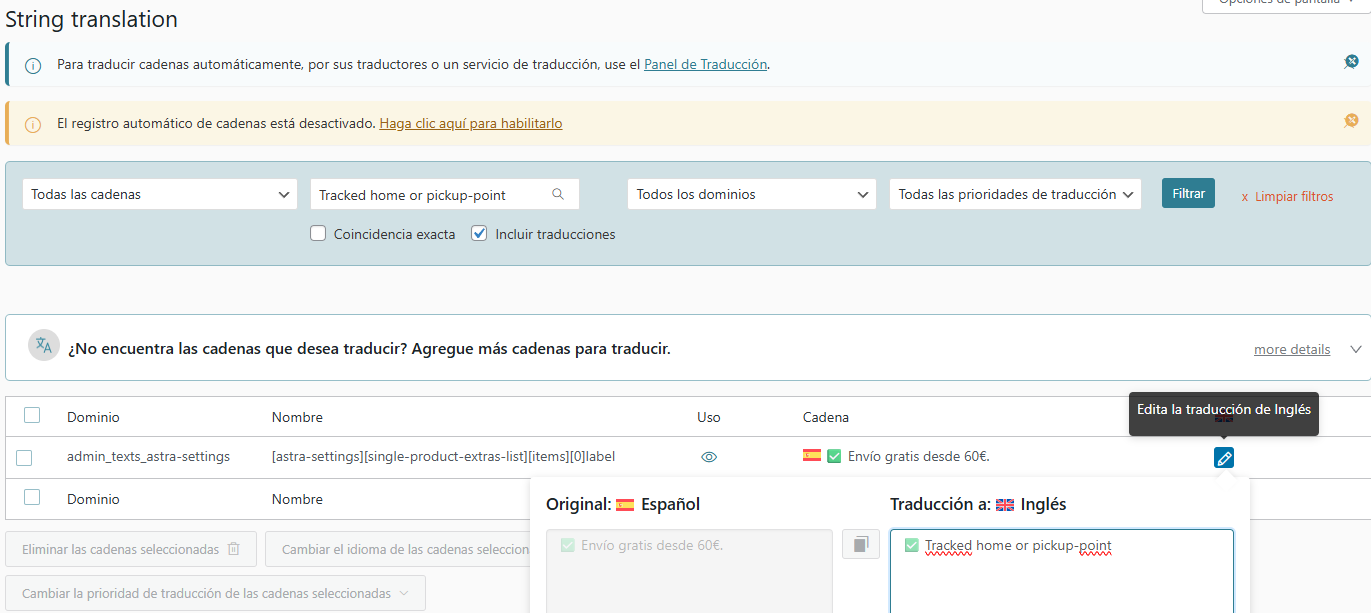Click the pencil icon to edit English translation
This screenshot has height=613, width=1371.
pyautogui.click(x=1223, y=458)
